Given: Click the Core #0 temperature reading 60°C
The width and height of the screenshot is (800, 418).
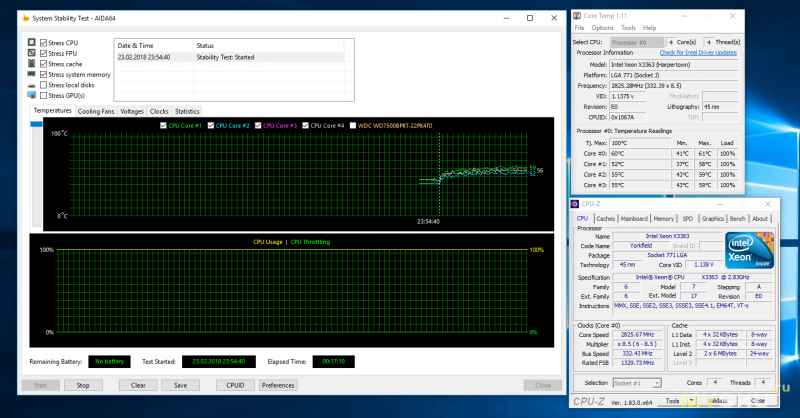Looking at the screenshot, I should [640, 154].
